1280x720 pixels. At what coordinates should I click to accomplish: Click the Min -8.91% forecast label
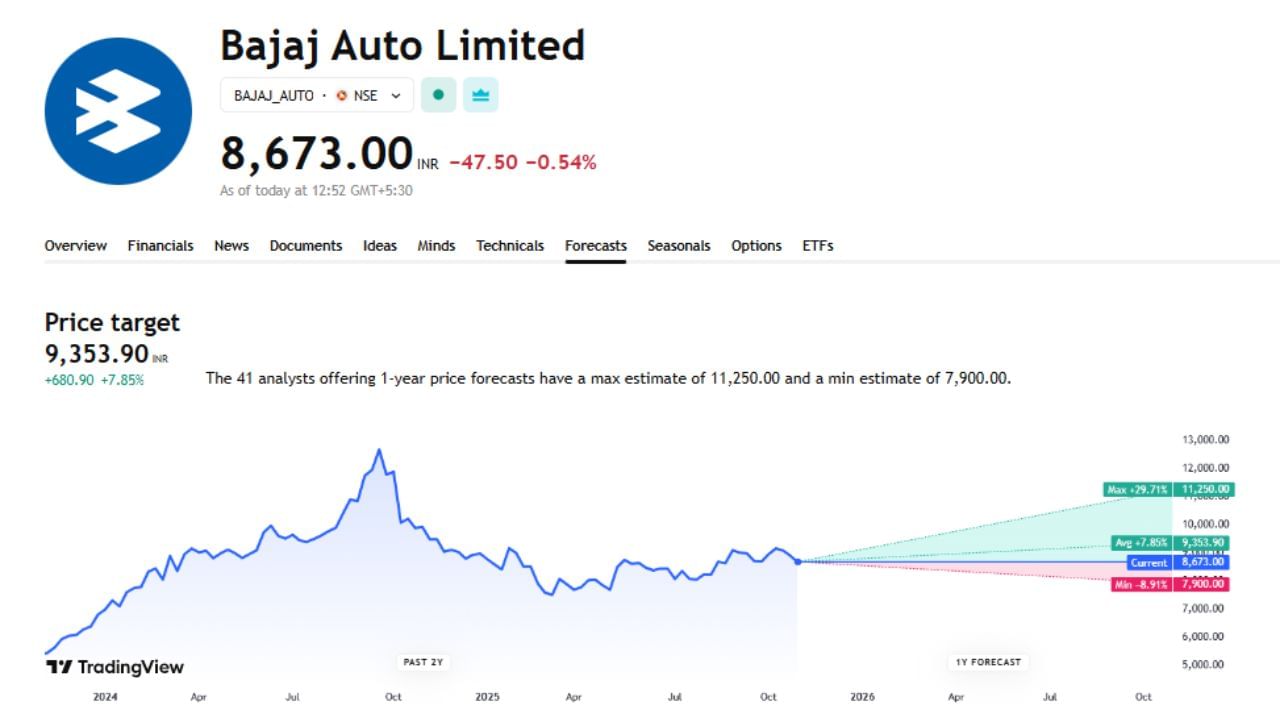[x=1141, y=584]
